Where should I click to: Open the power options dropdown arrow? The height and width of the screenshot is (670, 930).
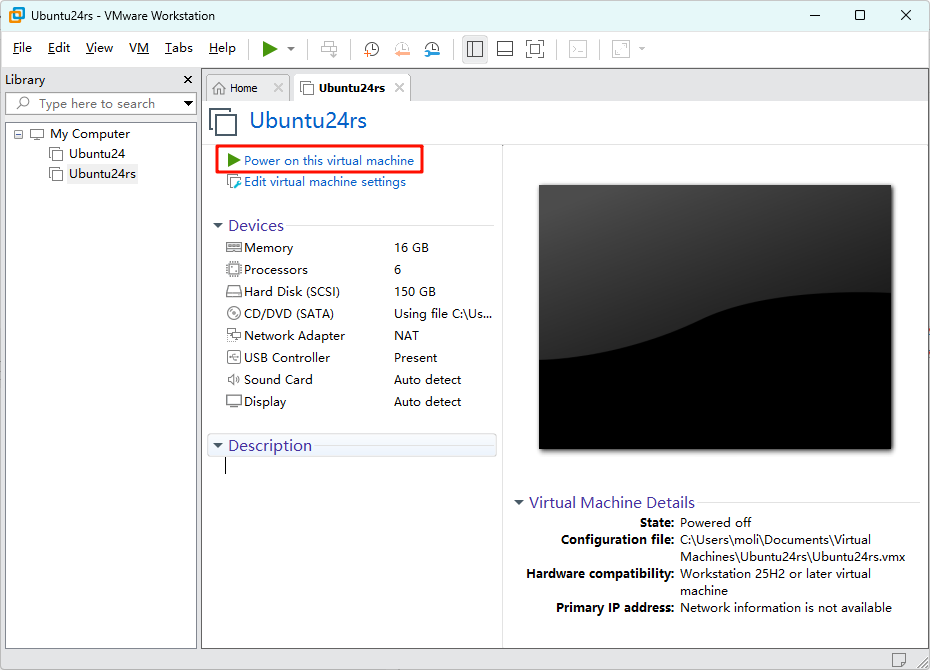pyautogui.click(x=291, y=49)
